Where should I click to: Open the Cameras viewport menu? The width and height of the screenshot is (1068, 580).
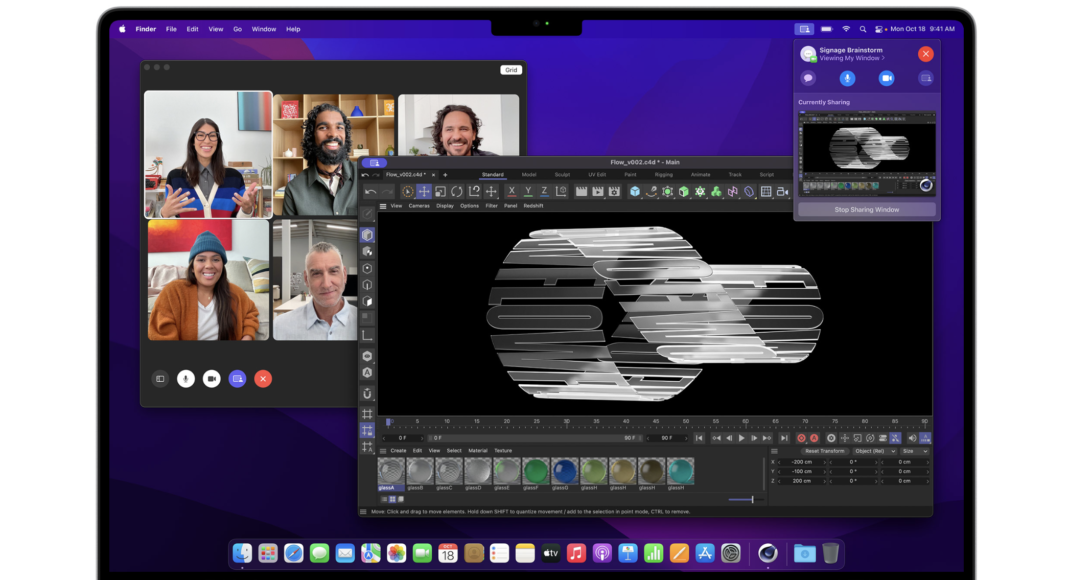coord(419,206)
